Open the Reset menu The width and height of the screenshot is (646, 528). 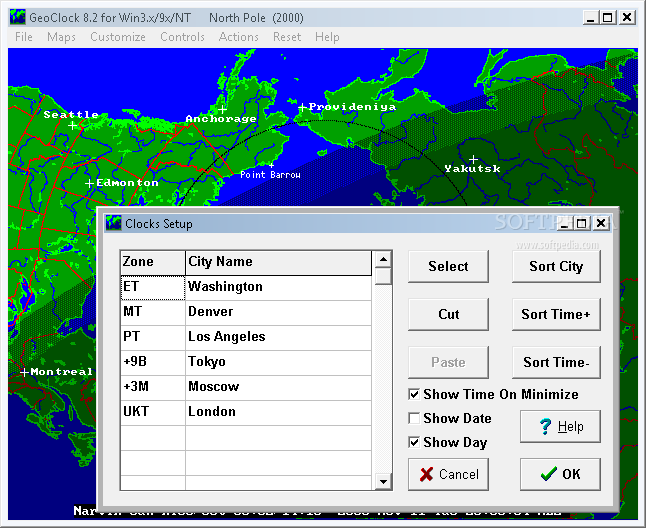pos(287,37)
